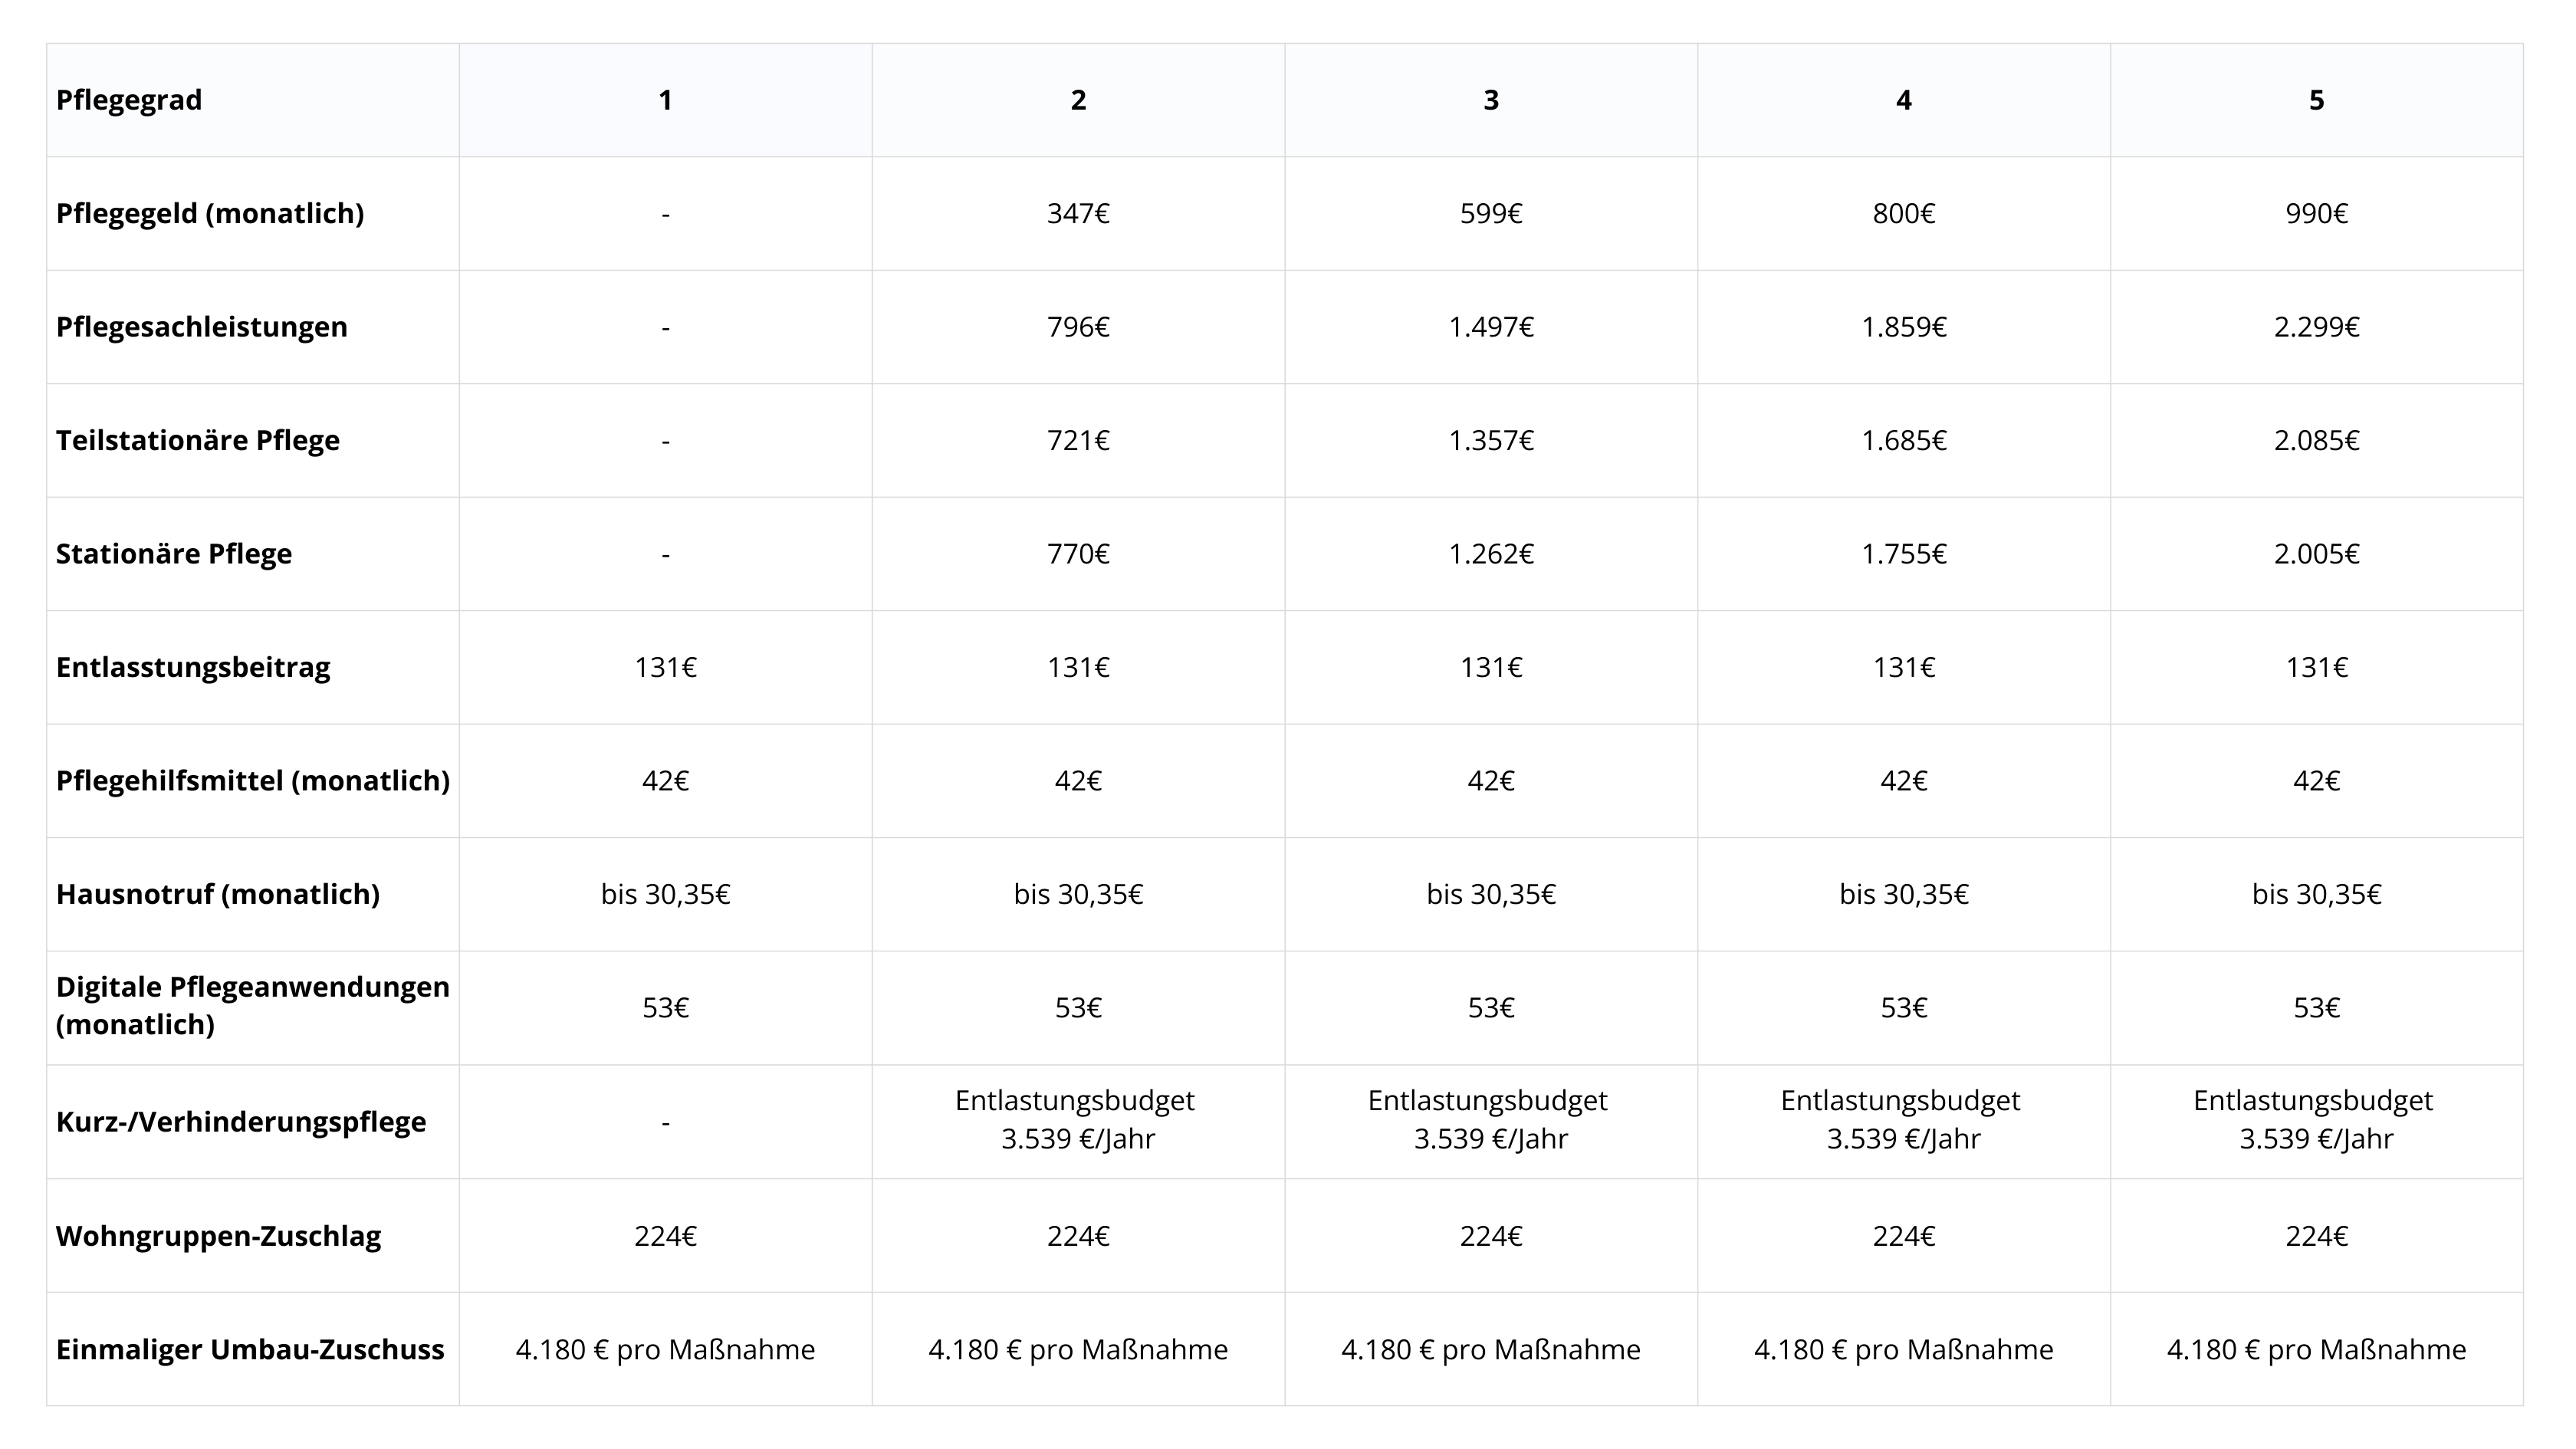Screen dimensions: 2576x1449
Task: Click the Stationäre Pflege row label
Action: (174, 554)
